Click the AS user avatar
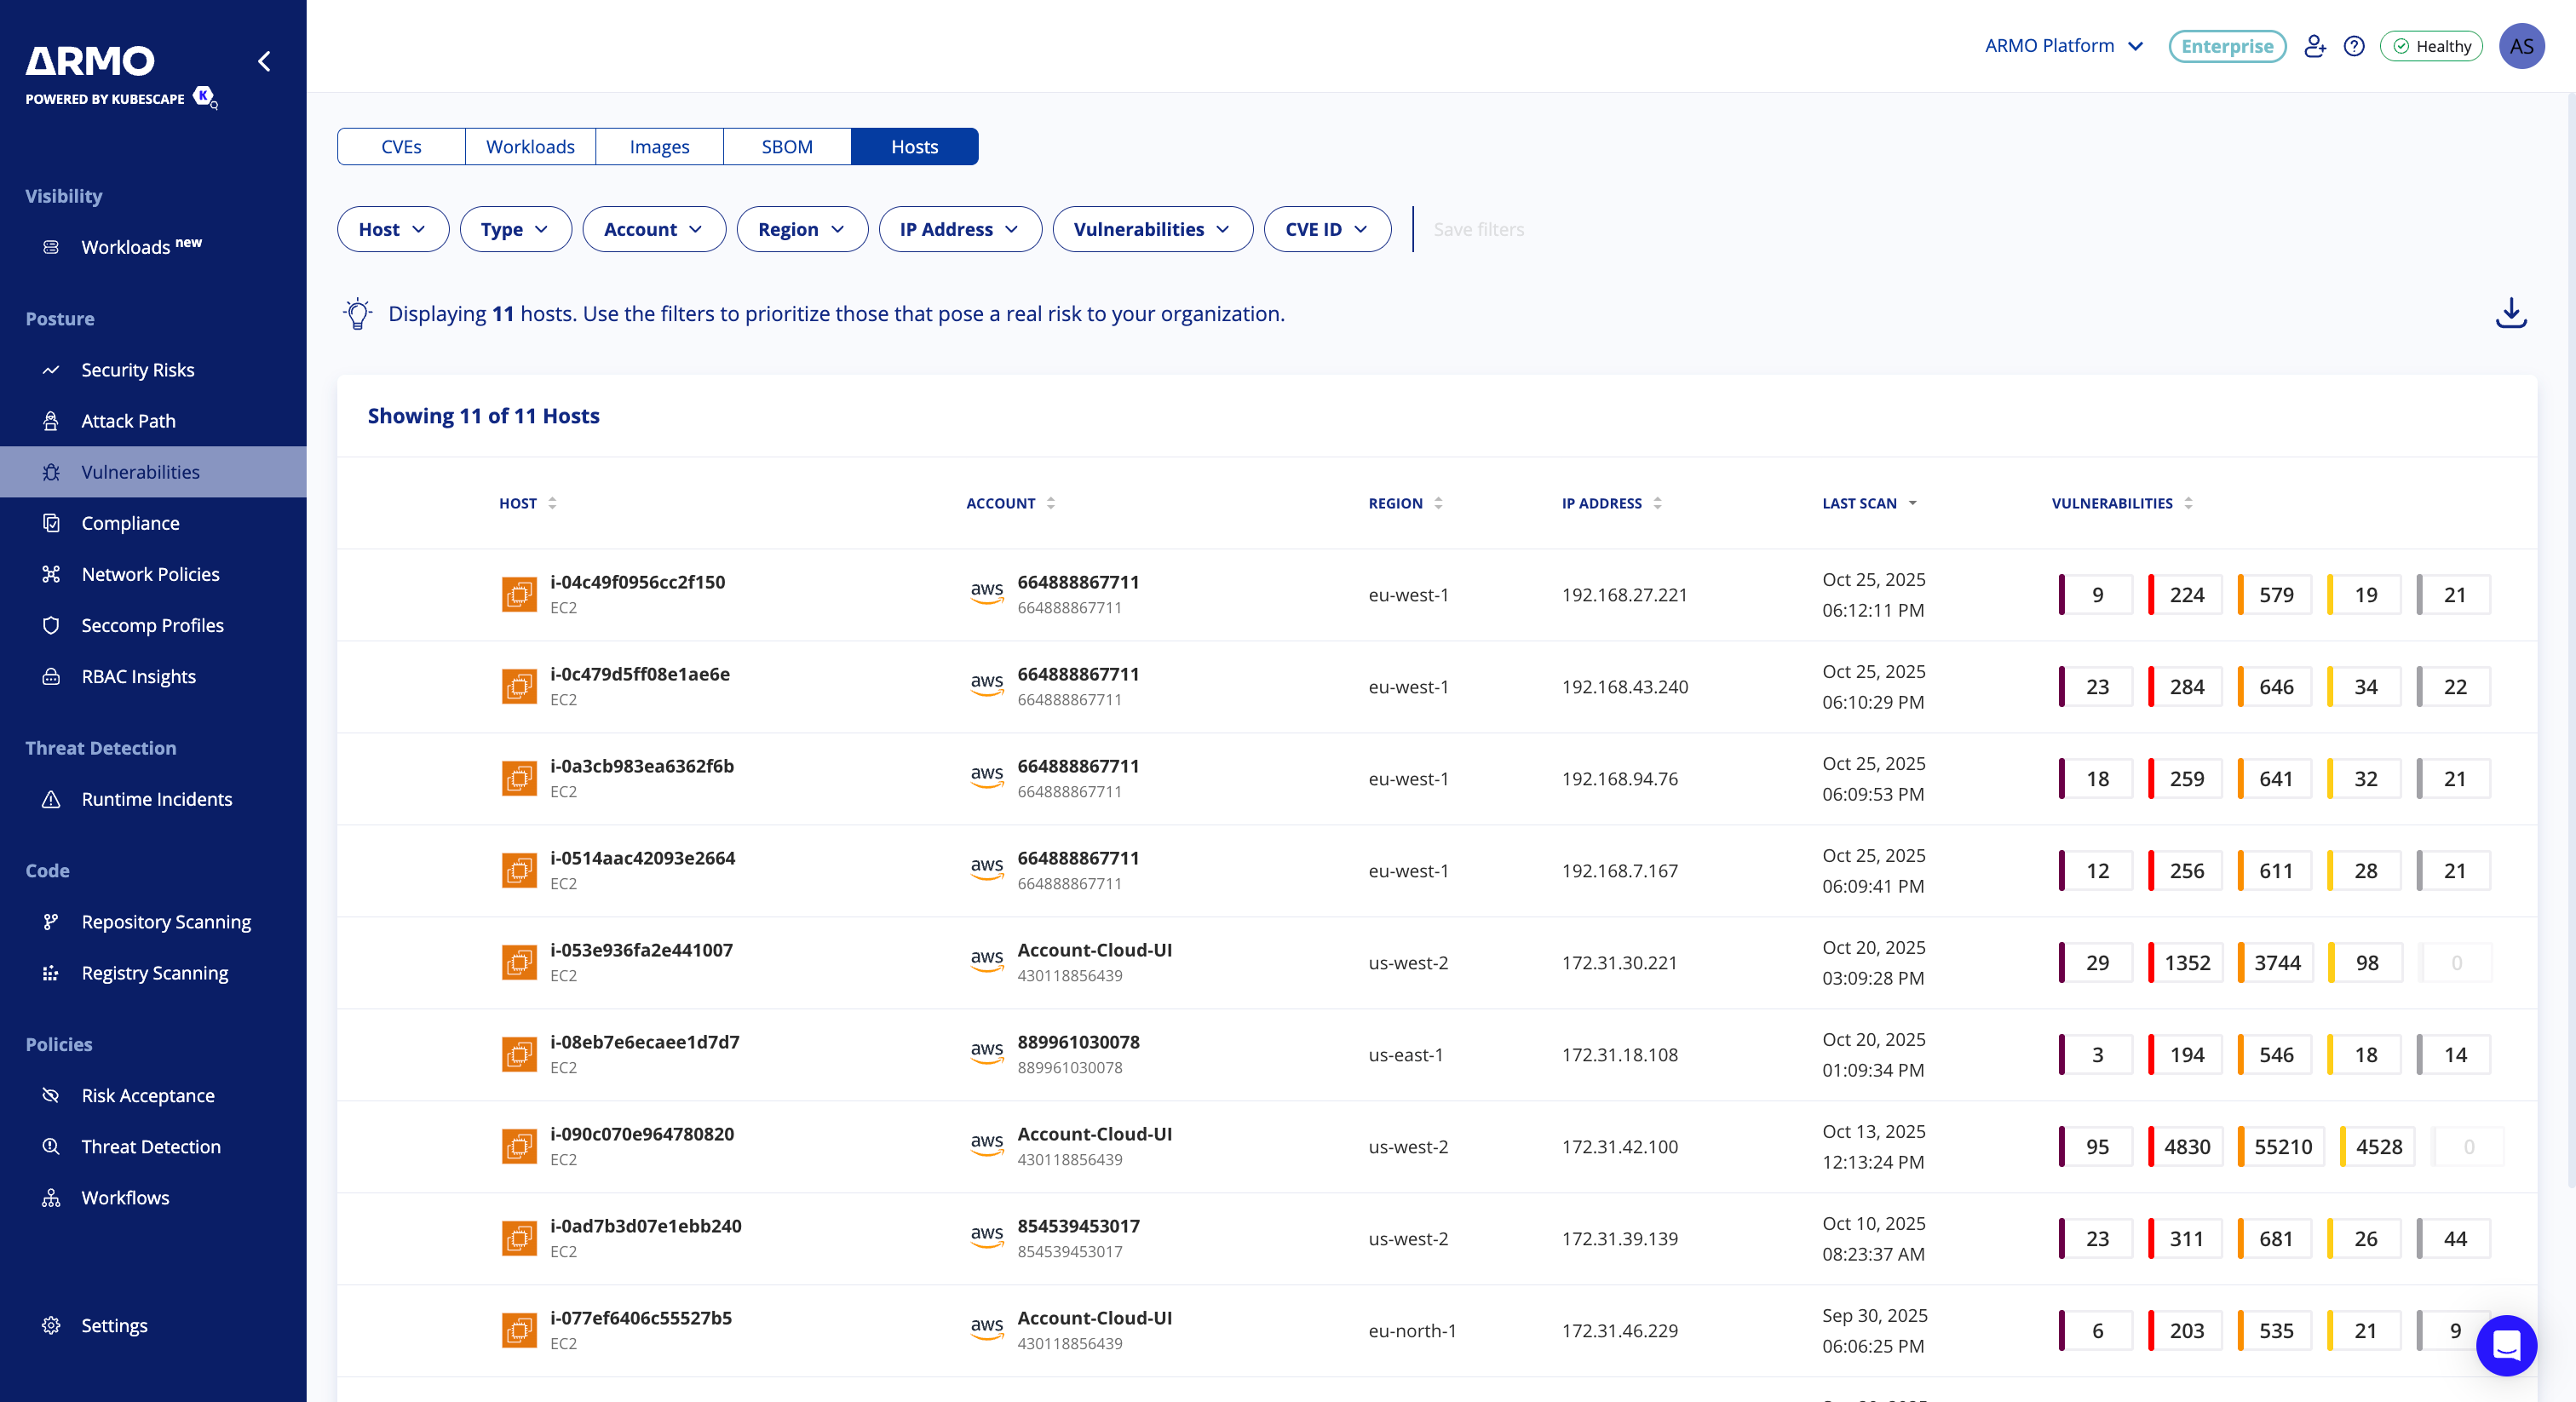 tap(2521, 46)
